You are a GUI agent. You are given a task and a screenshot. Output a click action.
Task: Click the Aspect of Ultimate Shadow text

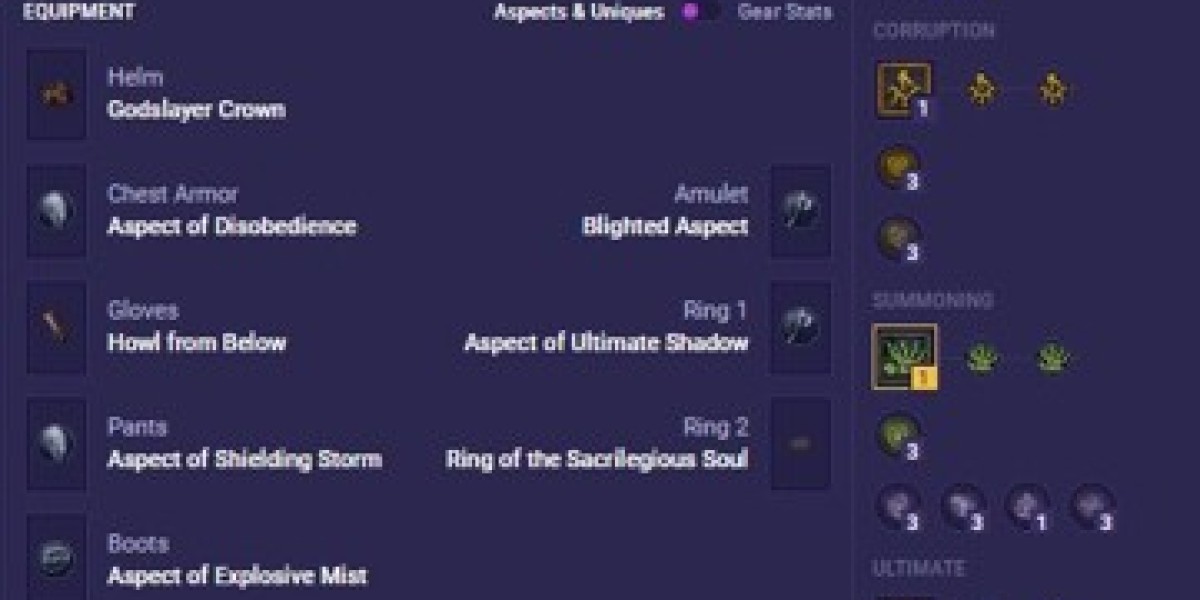click(x=606, y=343)
